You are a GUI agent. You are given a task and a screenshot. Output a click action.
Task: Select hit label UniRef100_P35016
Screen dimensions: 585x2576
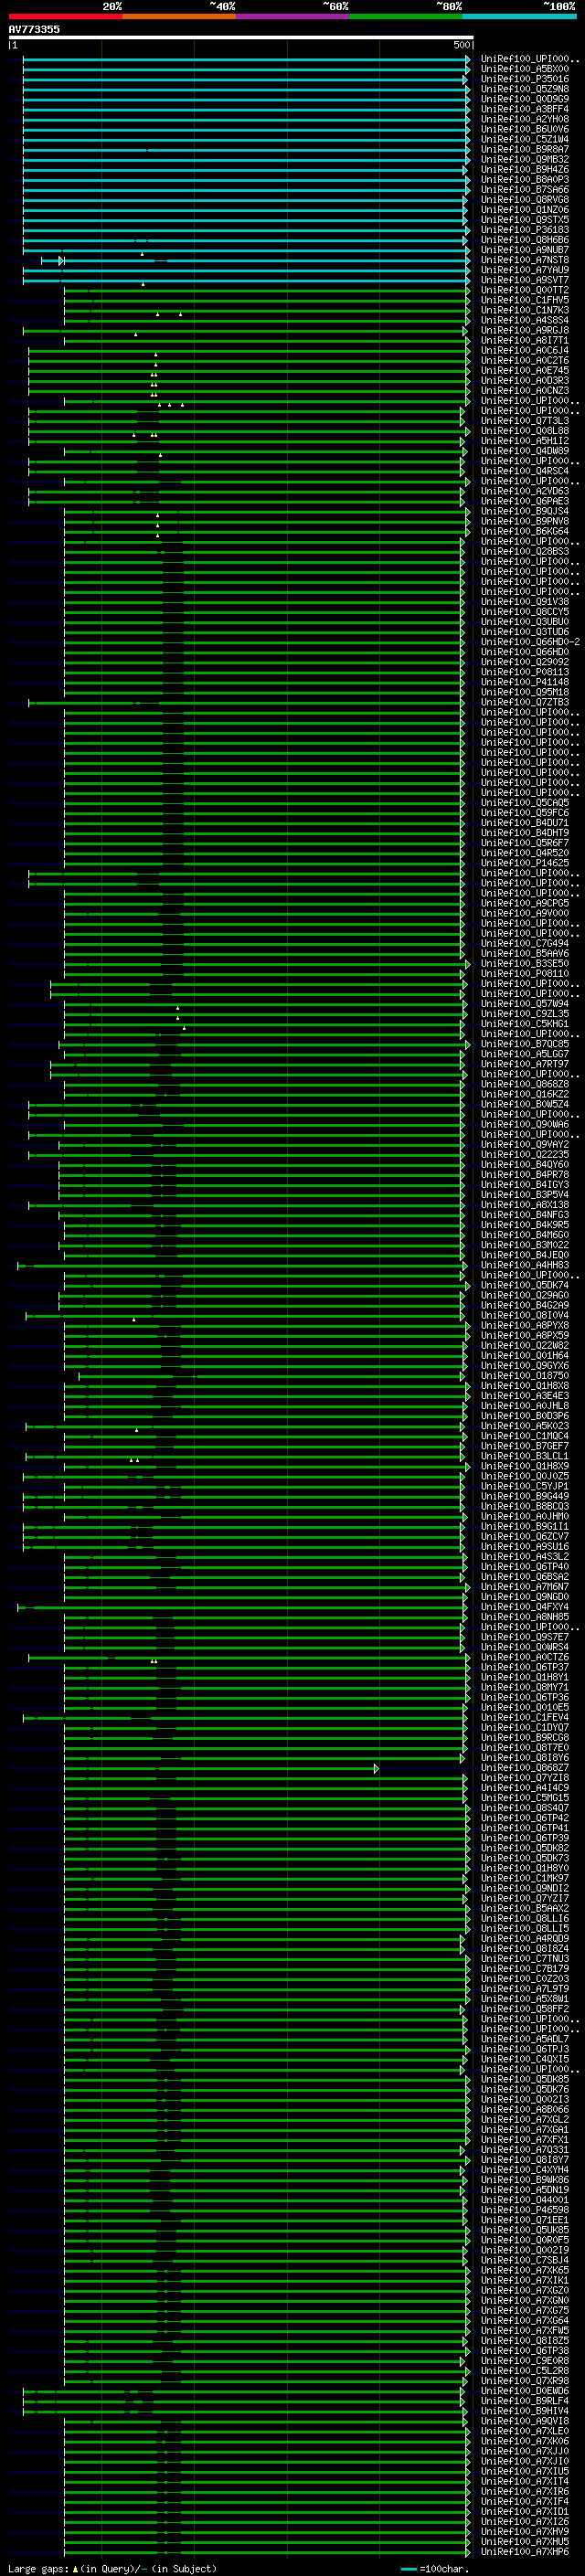pyautogui.click(x=525, y=79)
